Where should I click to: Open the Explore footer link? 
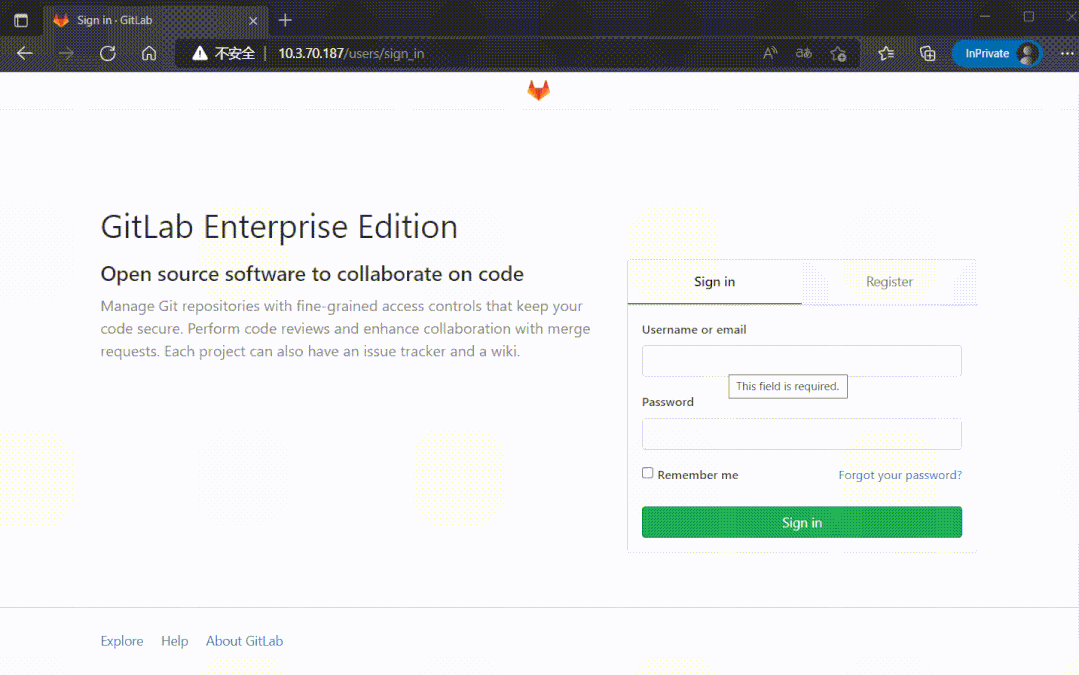[122, 641]
